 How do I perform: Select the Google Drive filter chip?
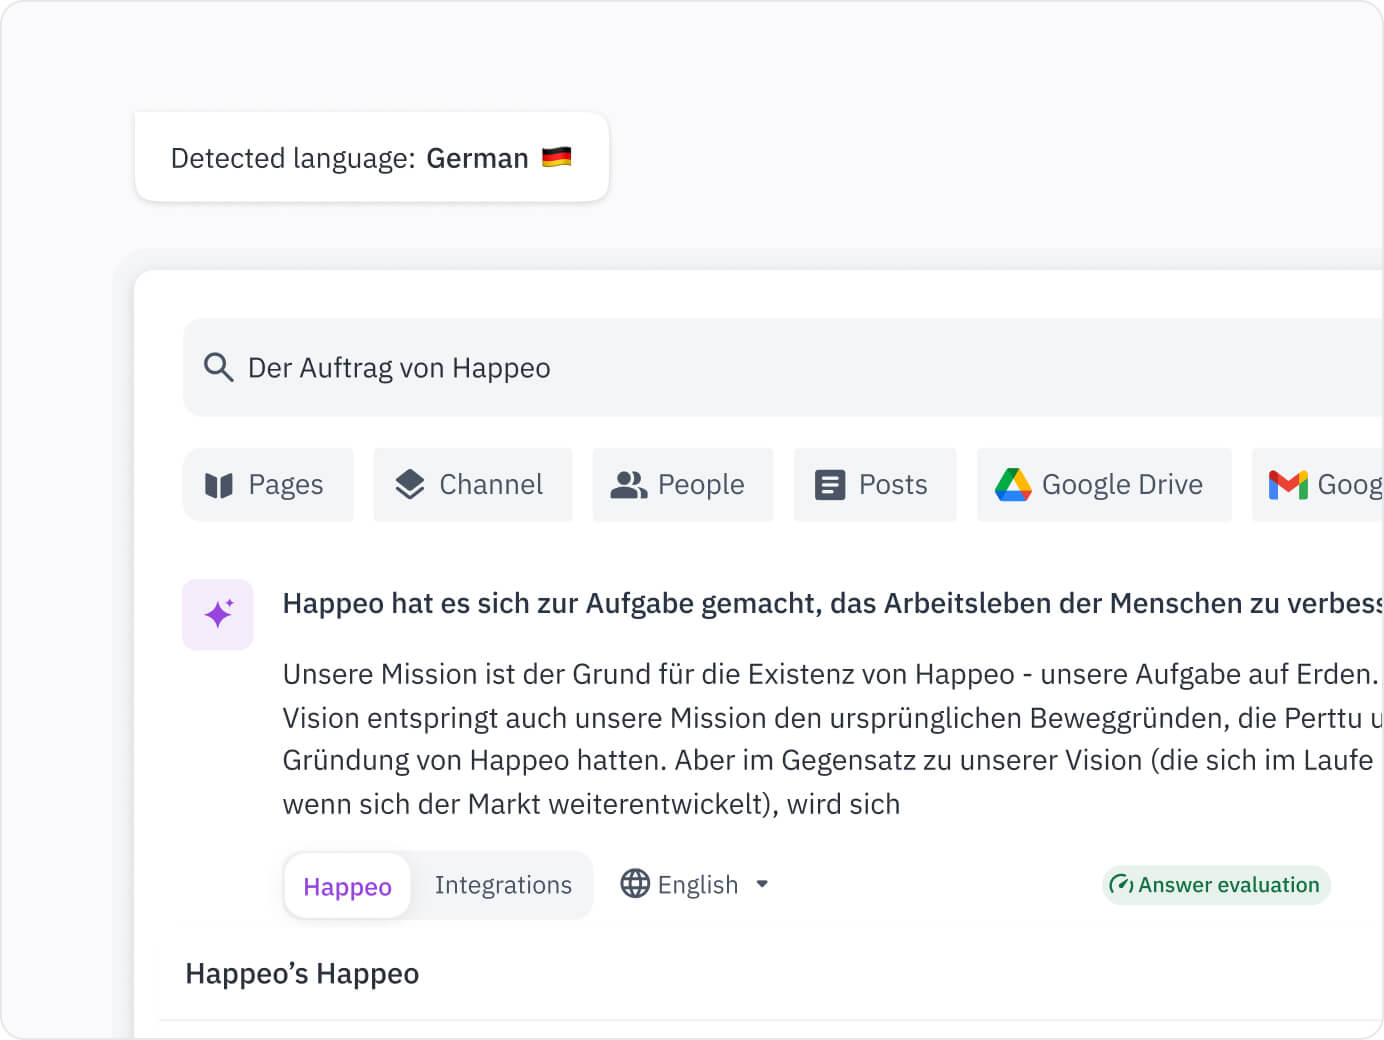[x=1104, y=485]
